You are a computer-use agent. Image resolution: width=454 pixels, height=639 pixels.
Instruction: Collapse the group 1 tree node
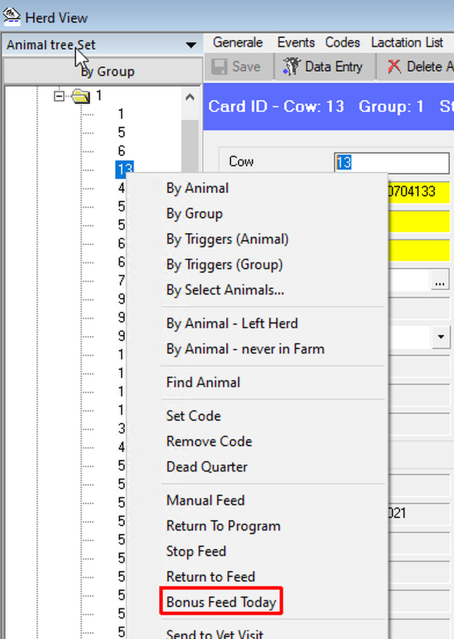click(60, 96)
